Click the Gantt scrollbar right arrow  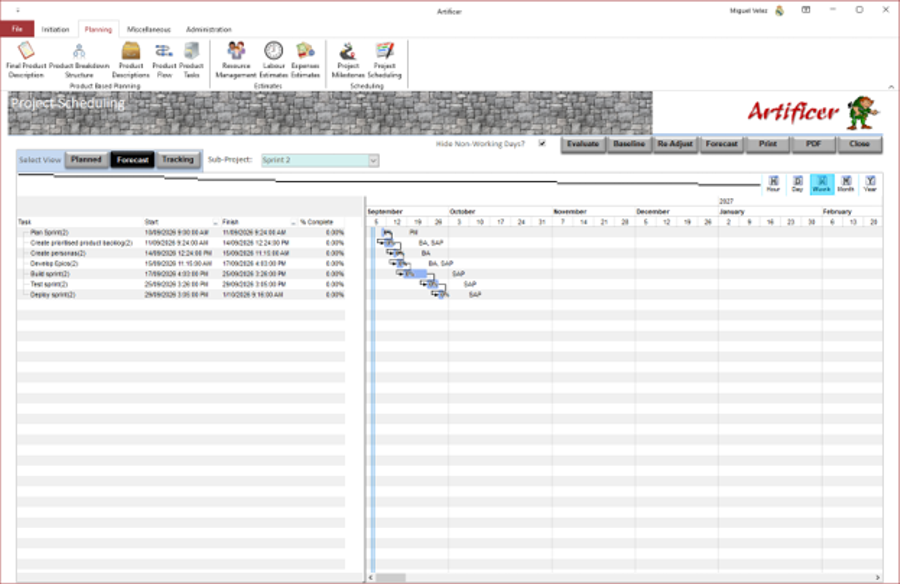pos(878,578)
